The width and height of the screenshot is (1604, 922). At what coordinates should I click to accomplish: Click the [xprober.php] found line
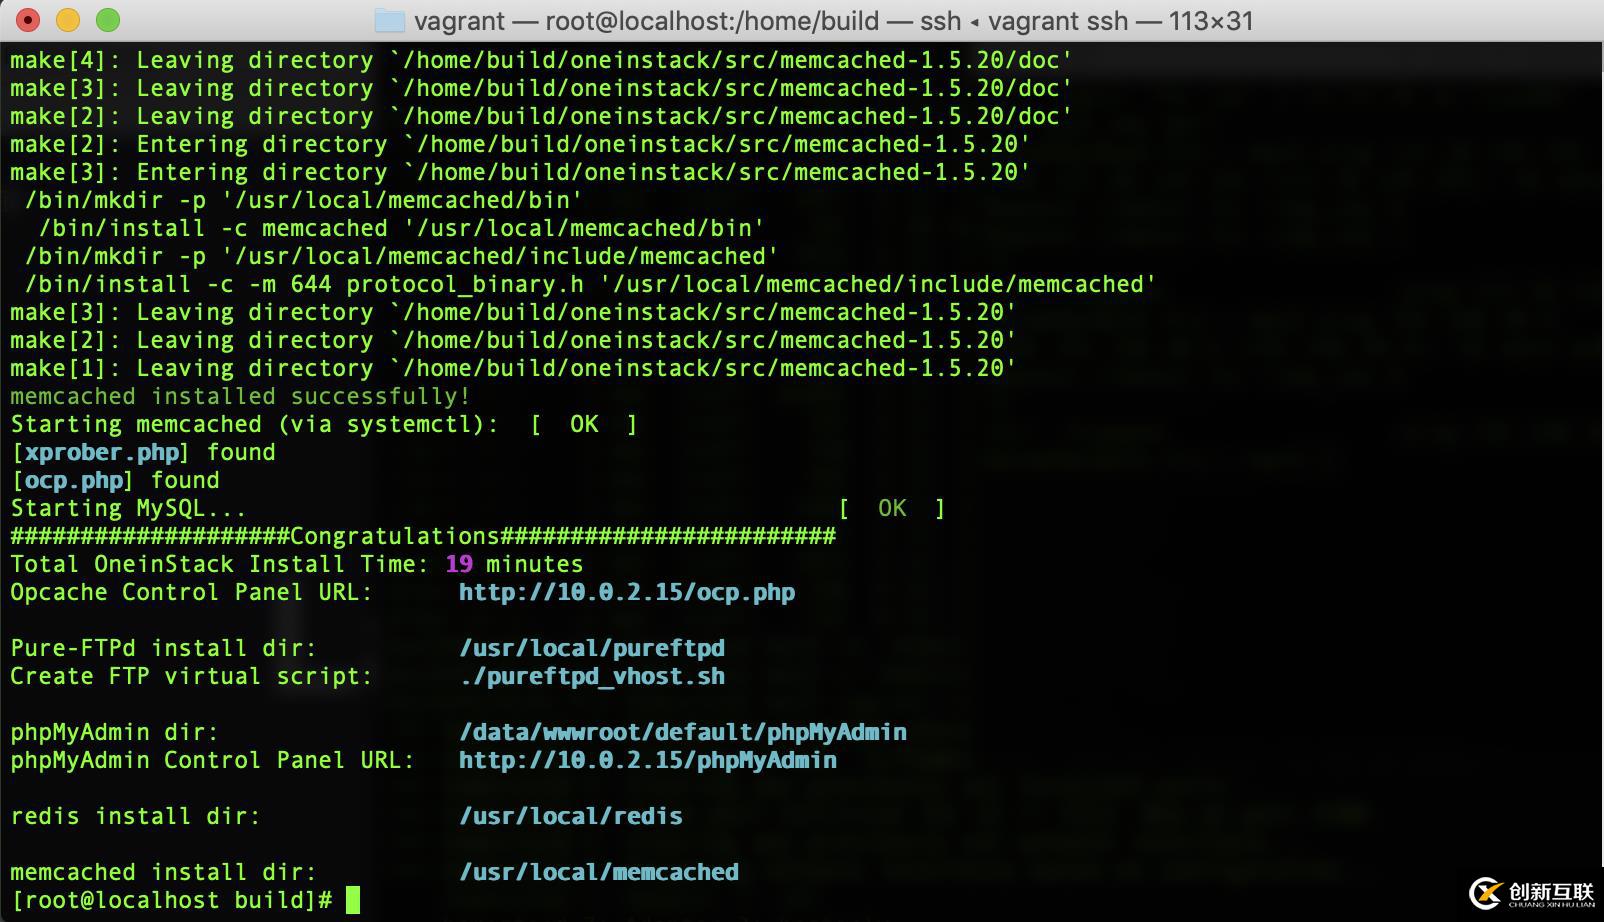pyautogui.click(x=143, y=452)
